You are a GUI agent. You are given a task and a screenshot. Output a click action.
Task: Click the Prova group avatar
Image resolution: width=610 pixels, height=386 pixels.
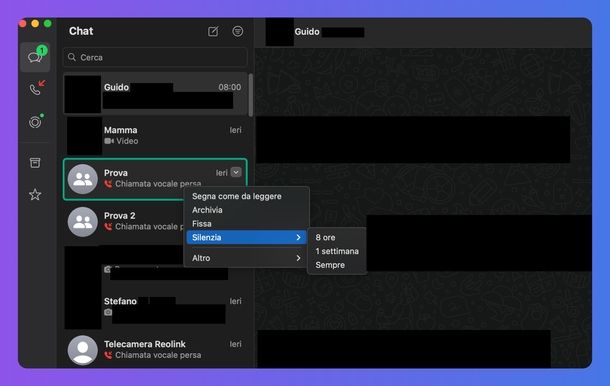pyautogui.click(x=82, y=179)
